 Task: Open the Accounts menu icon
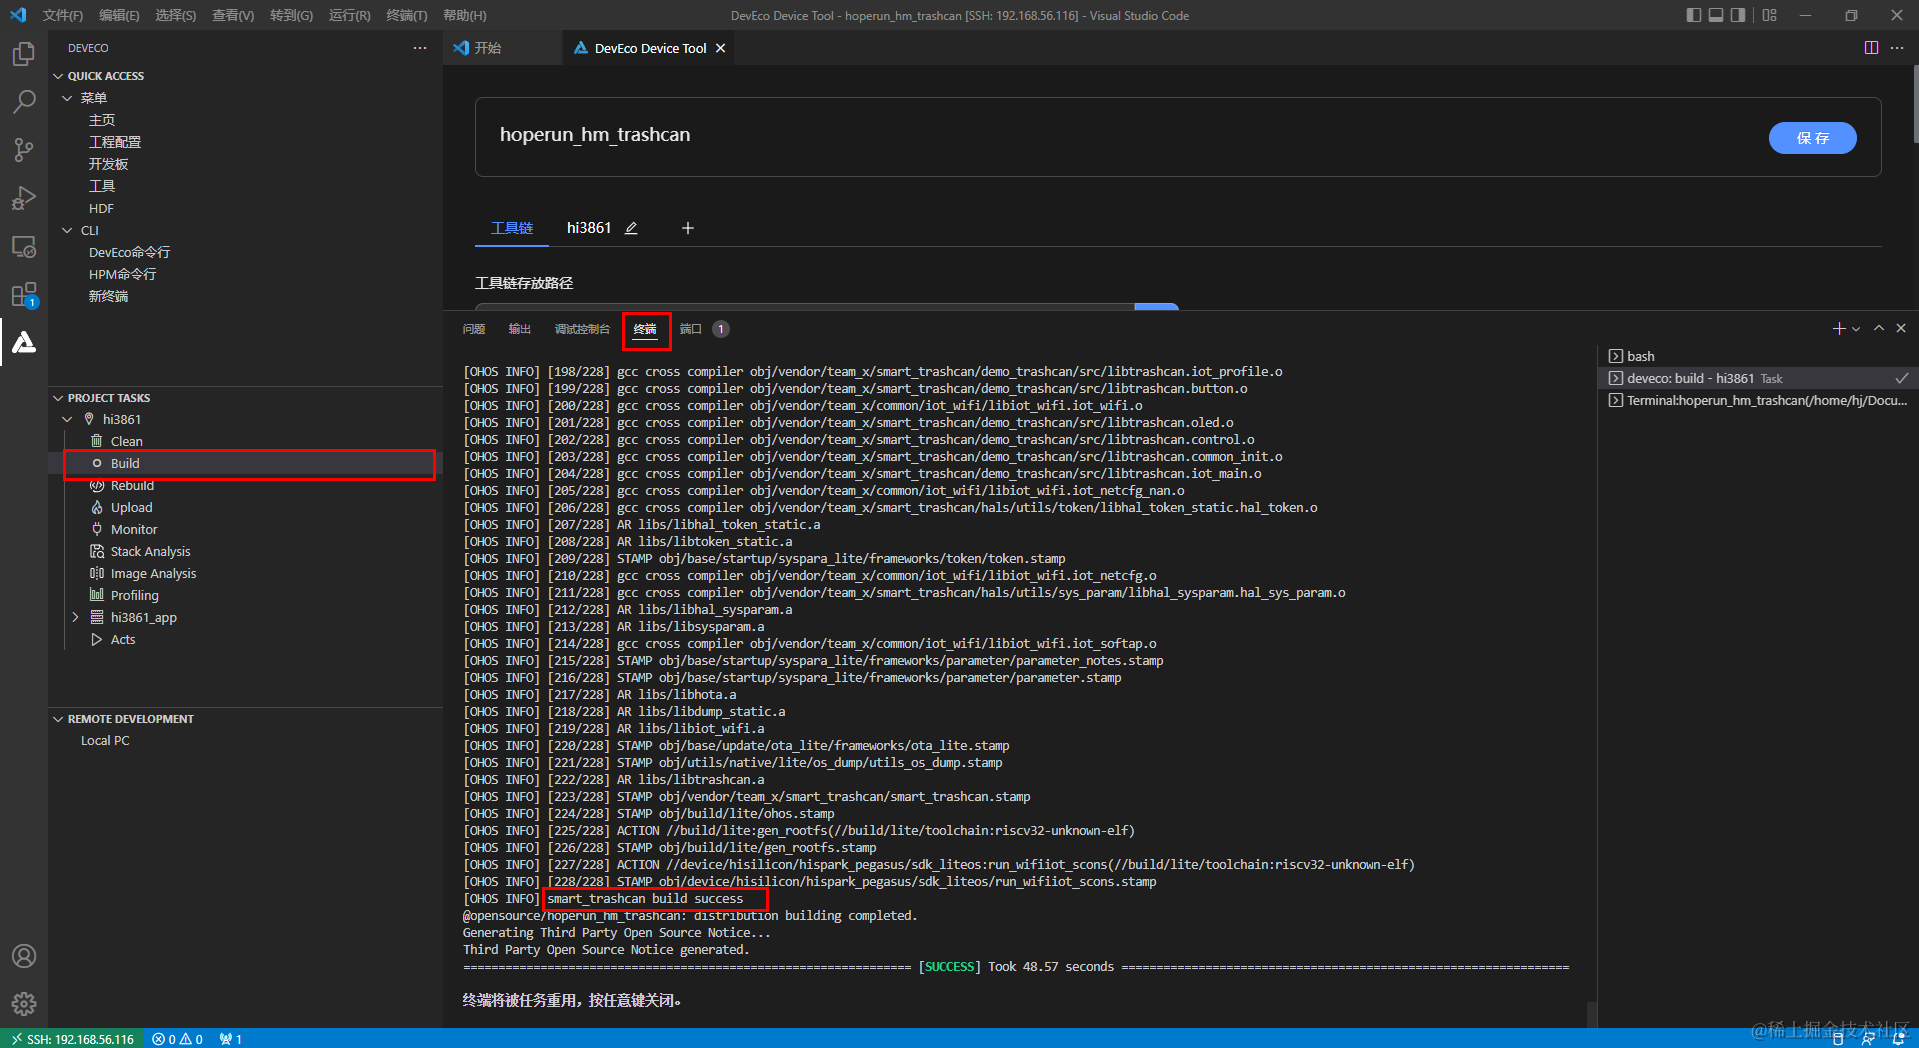(x=24, y=956)
